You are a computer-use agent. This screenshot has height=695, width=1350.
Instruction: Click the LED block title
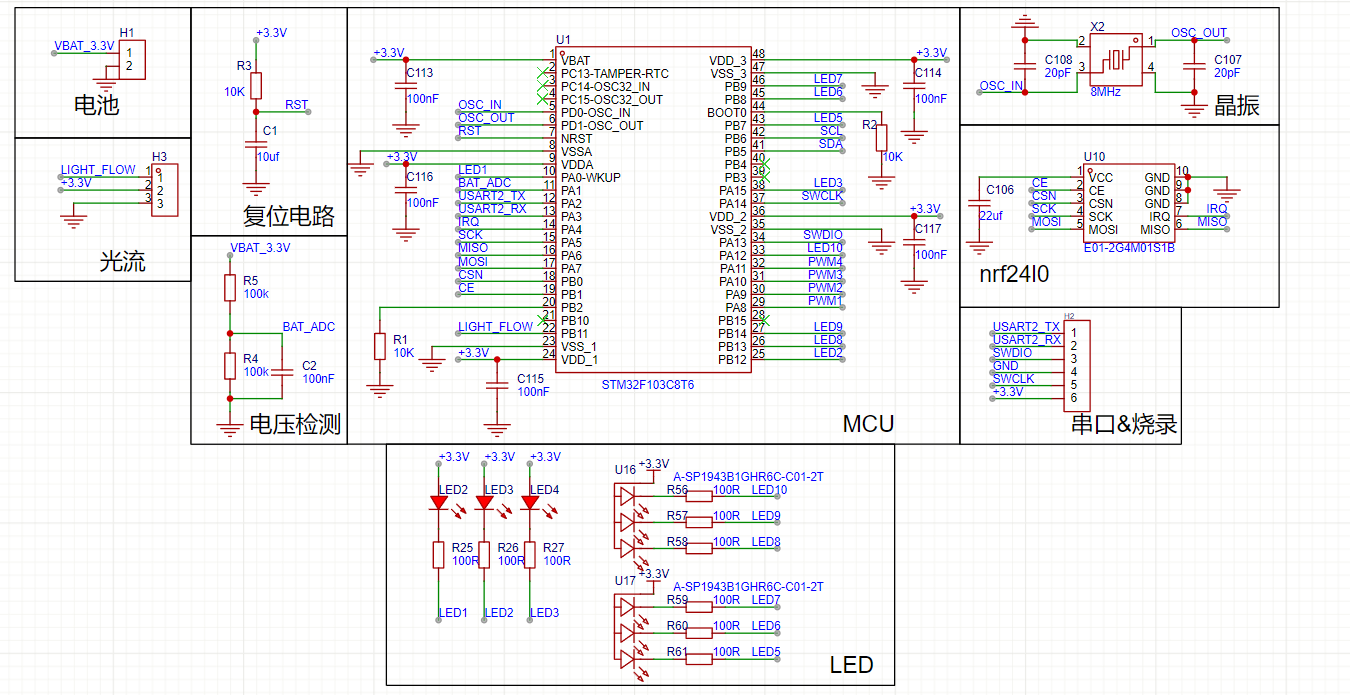tap(852, 665)
